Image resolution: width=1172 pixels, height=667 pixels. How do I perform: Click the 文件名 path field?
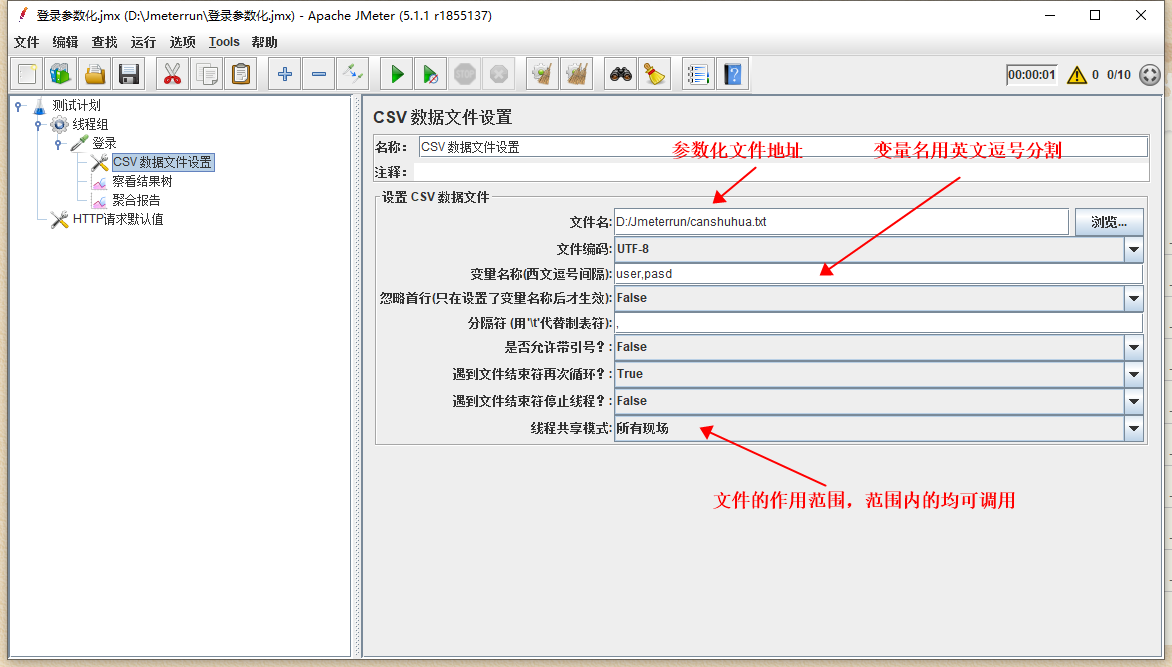click(x=842, y=222)
